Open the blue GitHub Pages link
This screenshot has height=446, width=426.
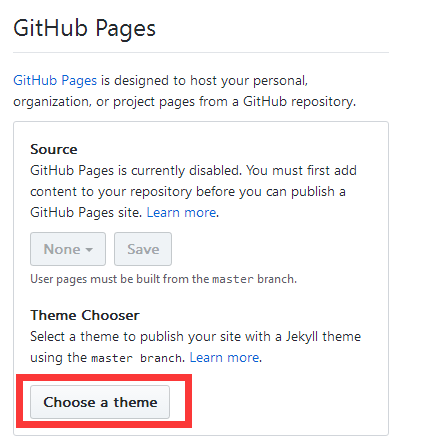[55, 81]
